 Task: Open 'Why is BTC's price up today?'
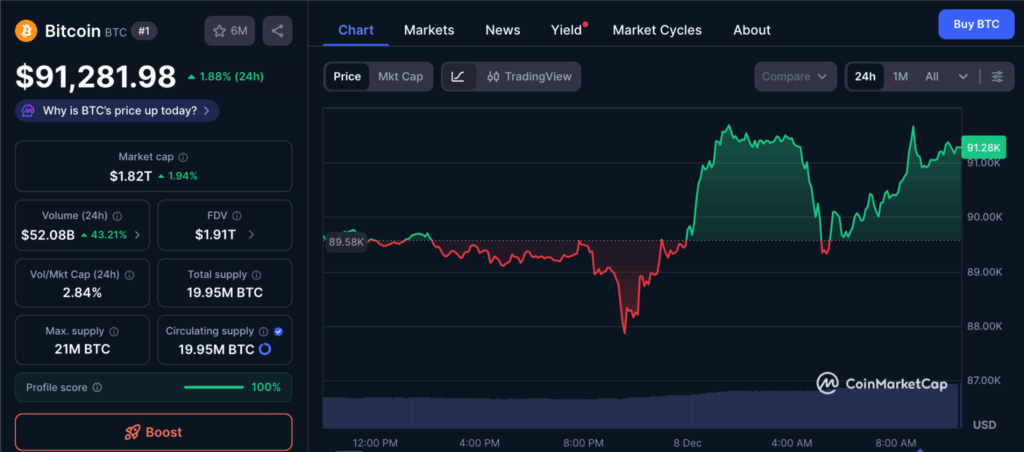click(118, 111)
